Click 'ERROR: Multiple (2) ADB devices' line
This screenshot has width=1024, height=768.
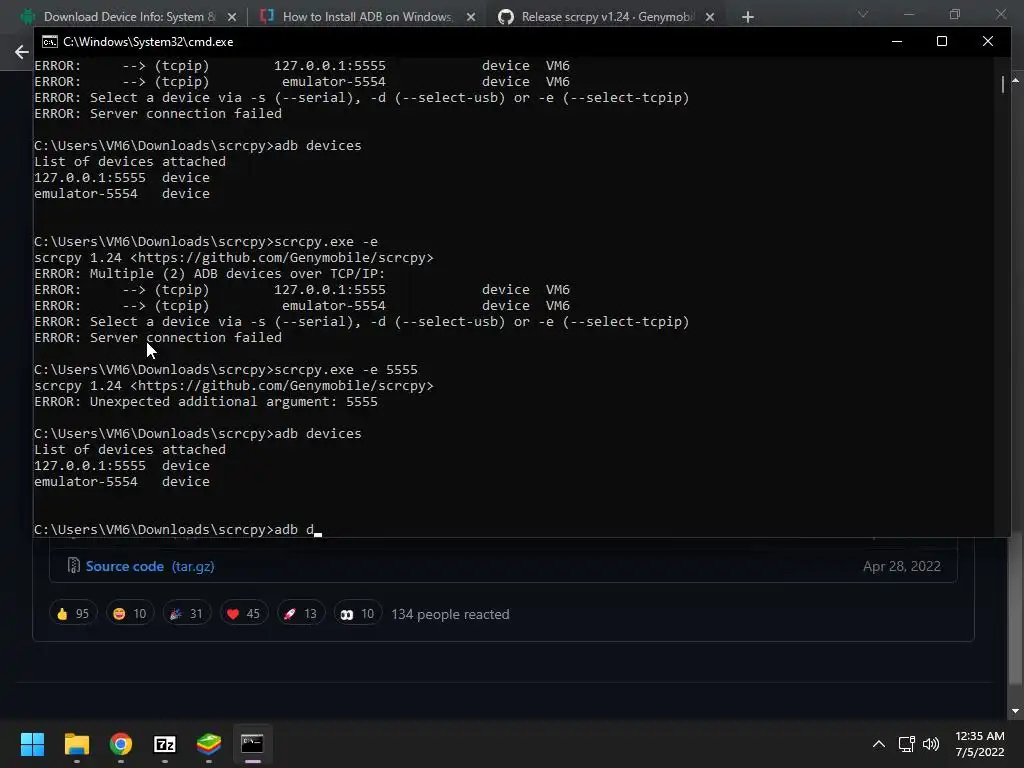(210, 274)
